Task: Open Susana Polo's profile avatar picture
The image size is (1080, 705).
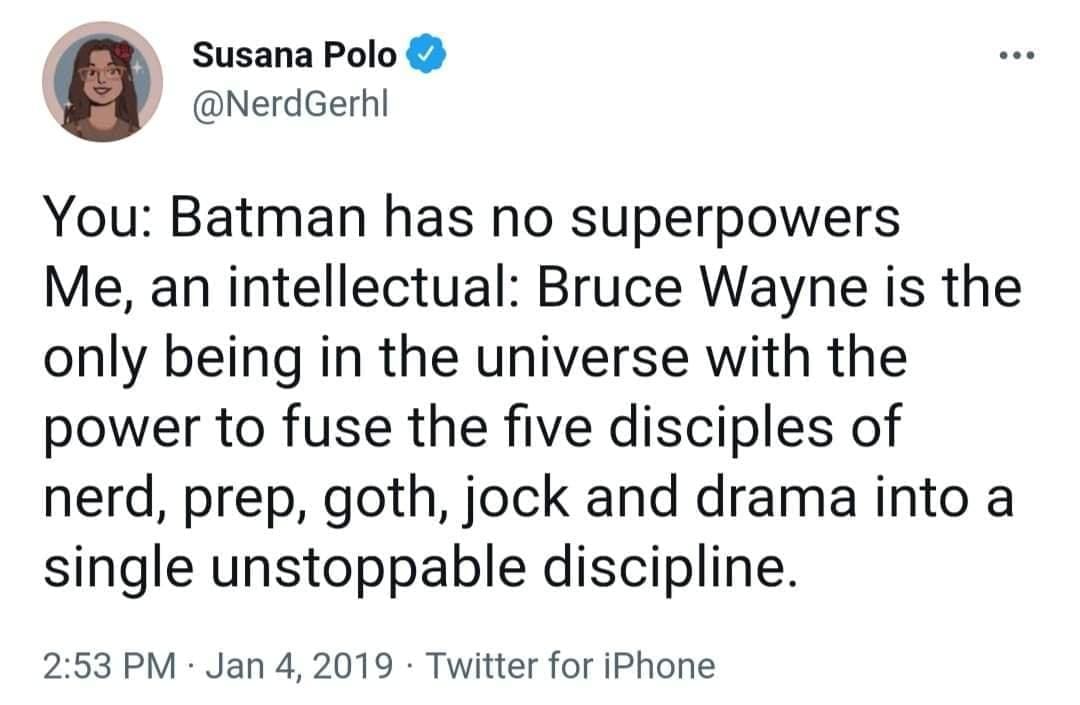Action: [102, 82]
